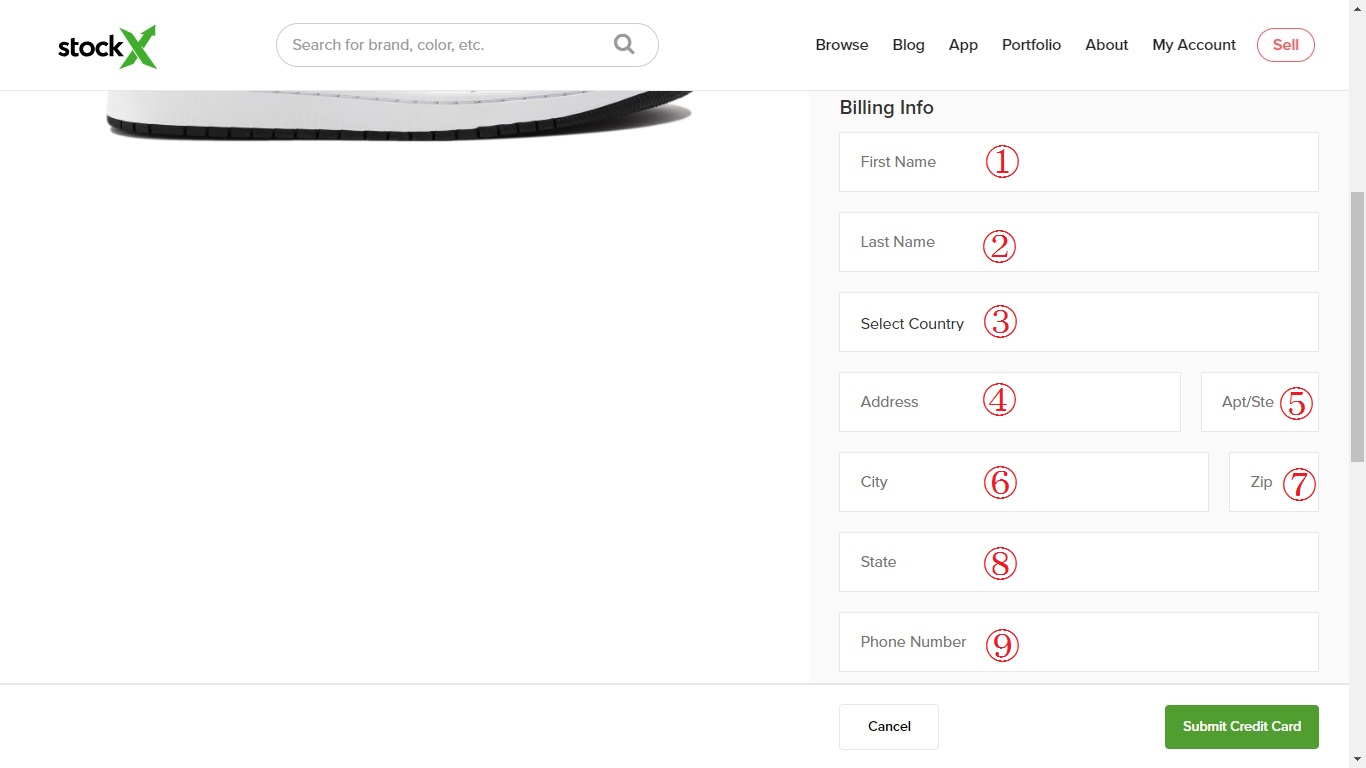Go to the Blog page
The height and width of the screenshot is (768, 1366).
[908, 45]
